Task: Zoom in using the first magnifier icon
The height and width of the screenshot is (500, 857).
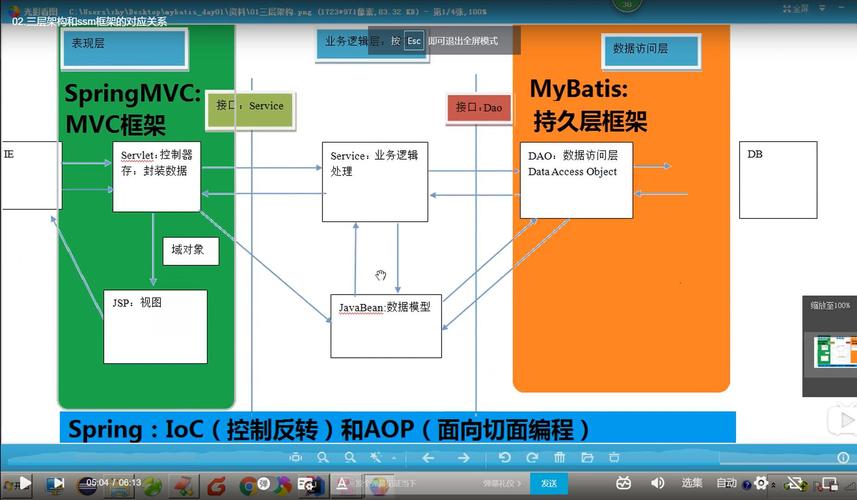Action: point(323,457)
